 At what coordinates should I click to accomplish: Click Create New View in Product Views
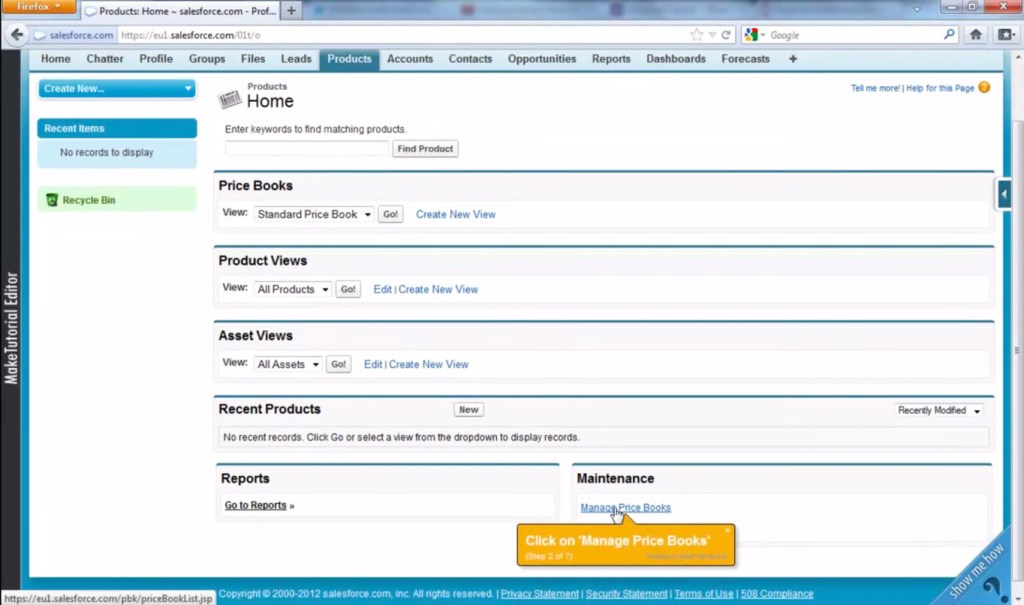click(x=438, y=289)
